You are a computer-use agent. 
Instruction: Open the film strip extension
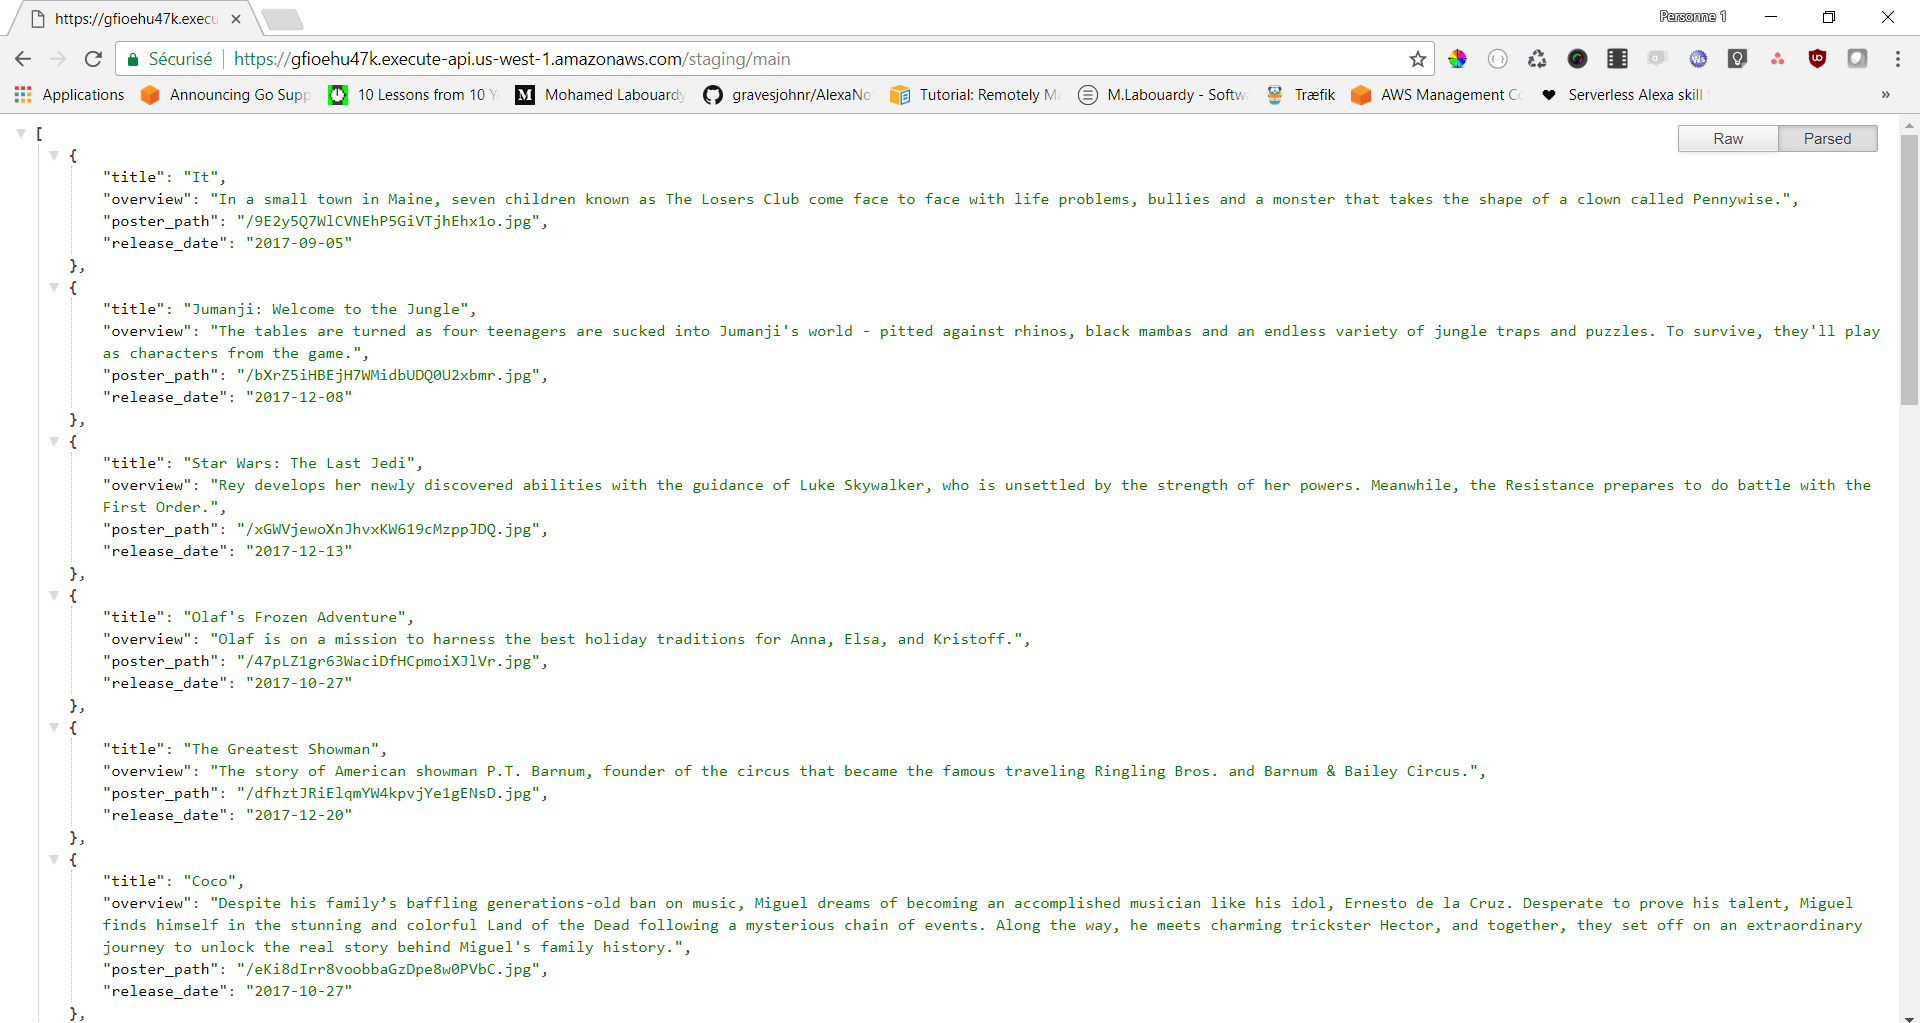1617,59
